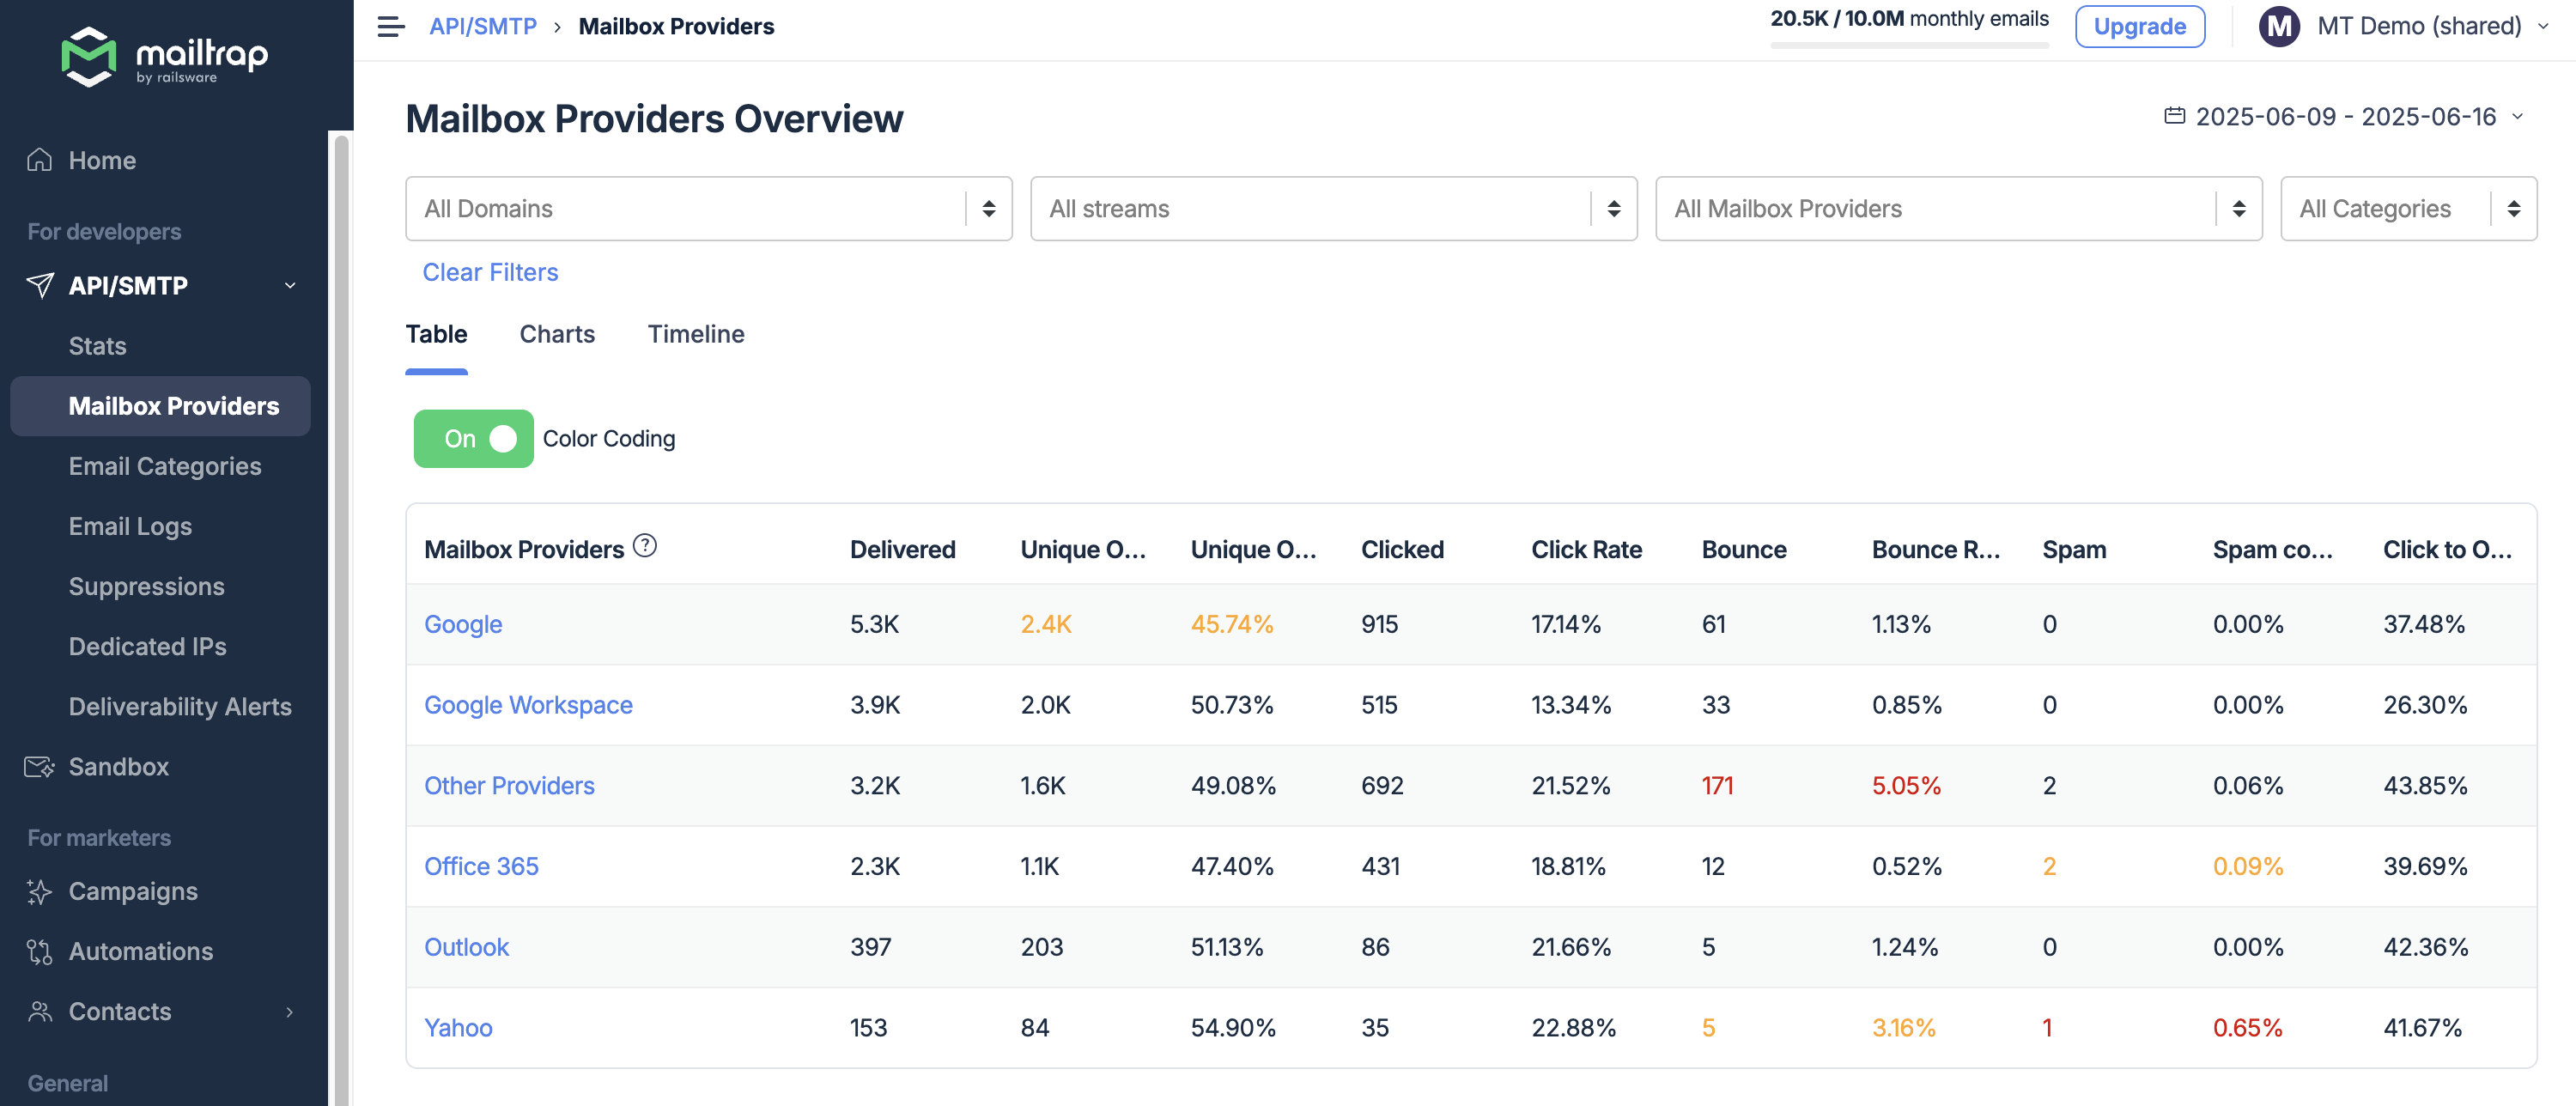Screen dimensions: 2576x1106
Task: Switch to the Timeline tab
Action: click(695, 334)
